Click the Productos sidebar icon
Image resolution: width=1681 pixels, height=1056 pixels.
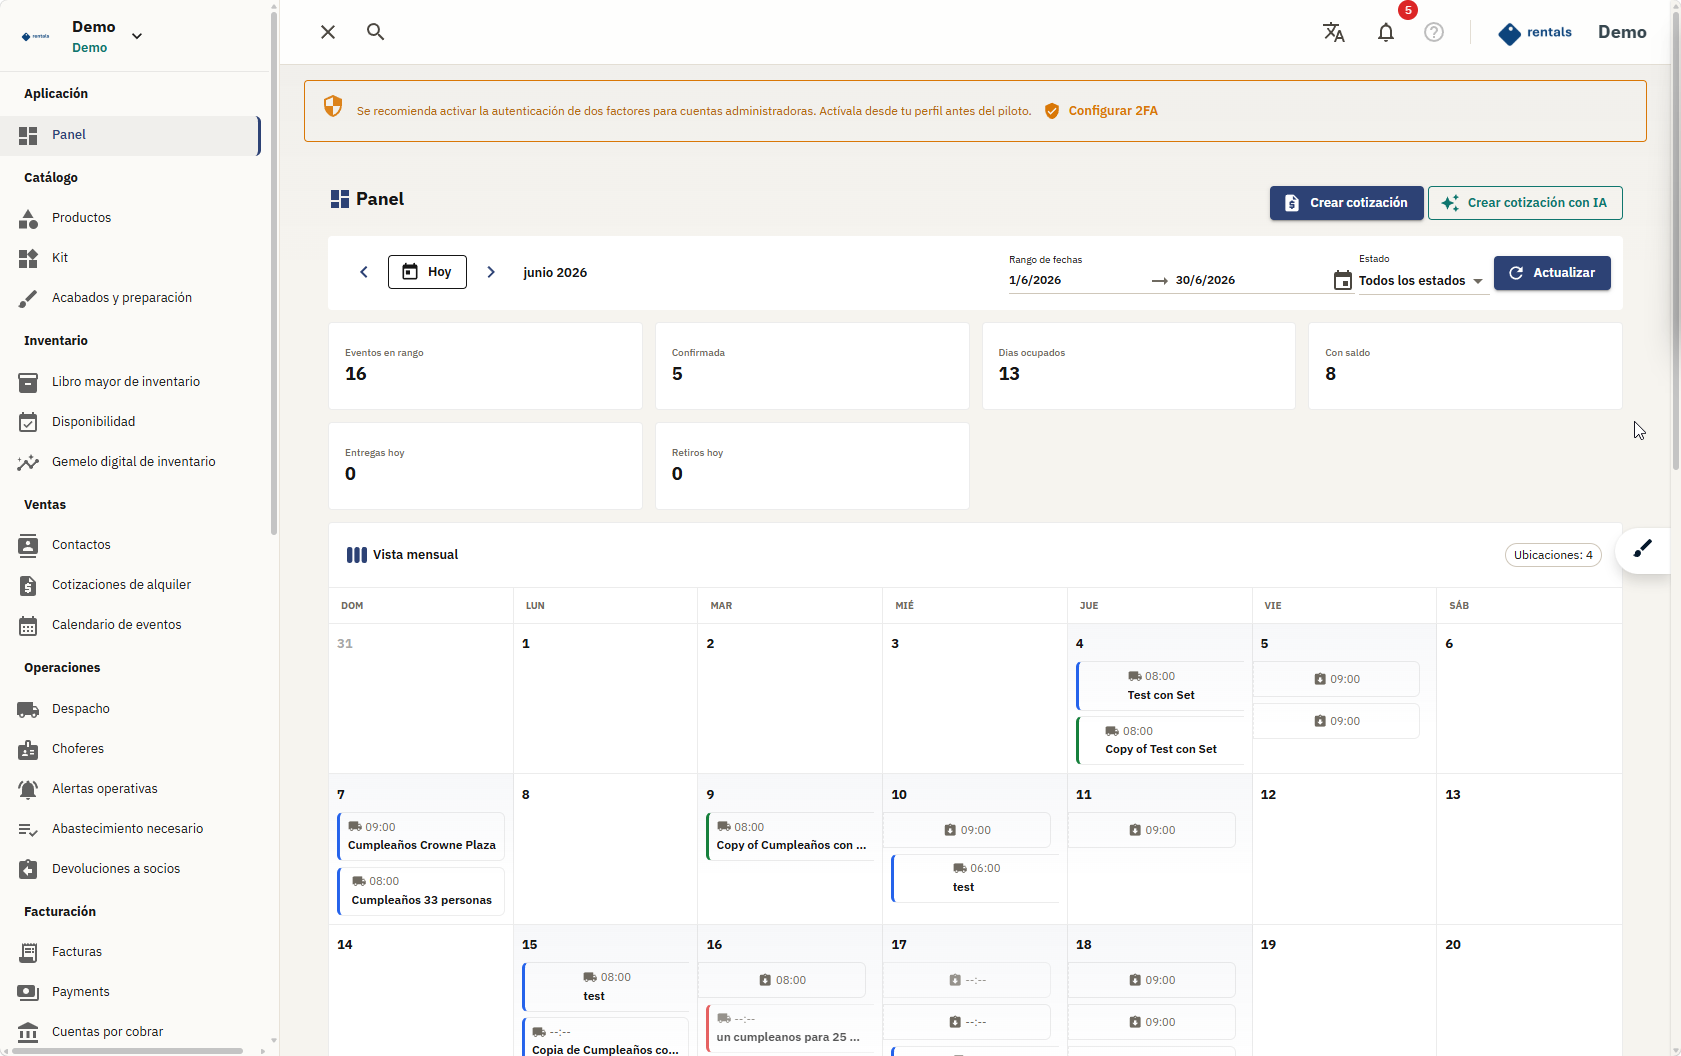click(28, 218)
